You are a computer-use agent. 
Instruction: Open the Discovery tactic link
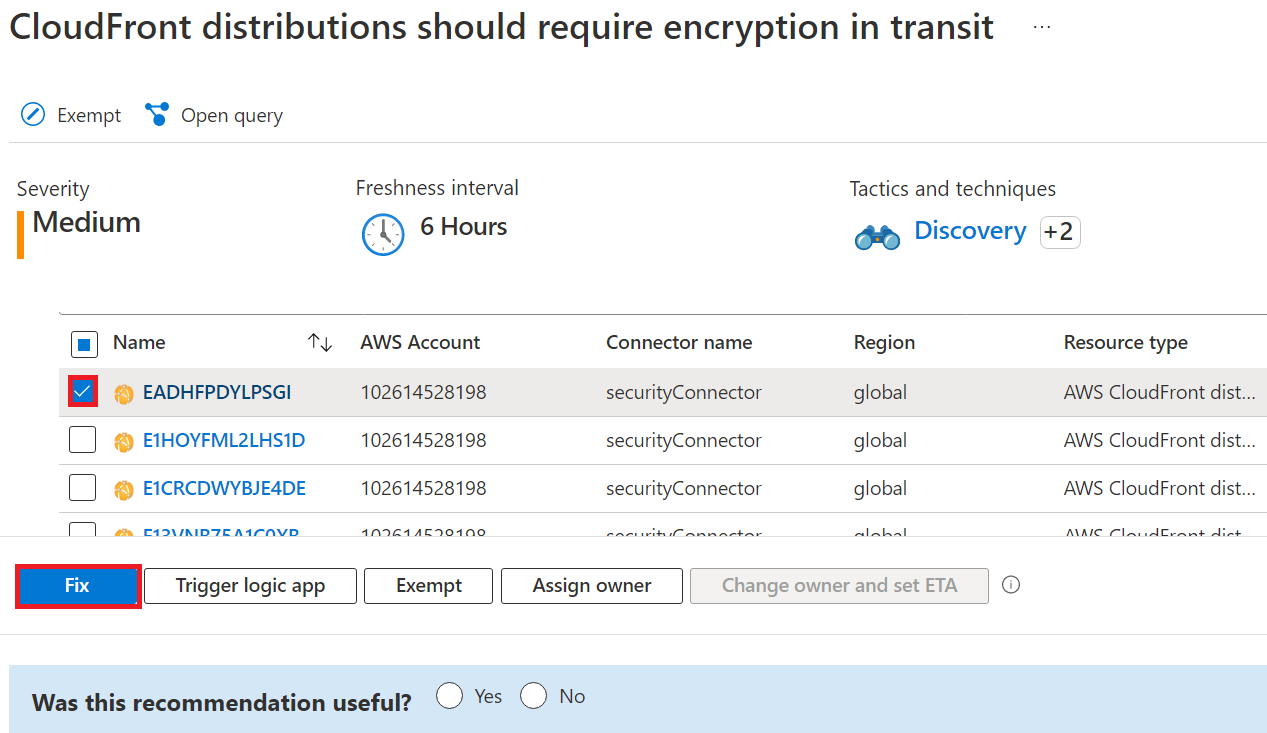(x=970, y=231)
